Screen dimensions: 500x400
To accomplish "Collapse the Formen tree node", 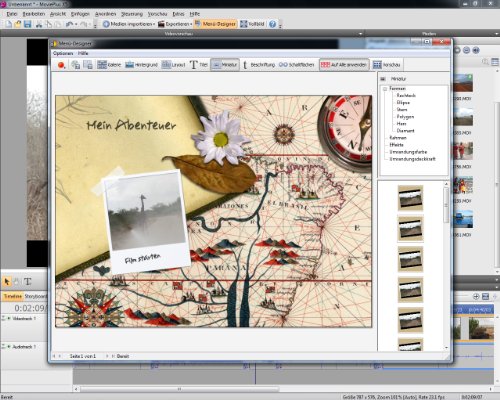I will [385, 89].
